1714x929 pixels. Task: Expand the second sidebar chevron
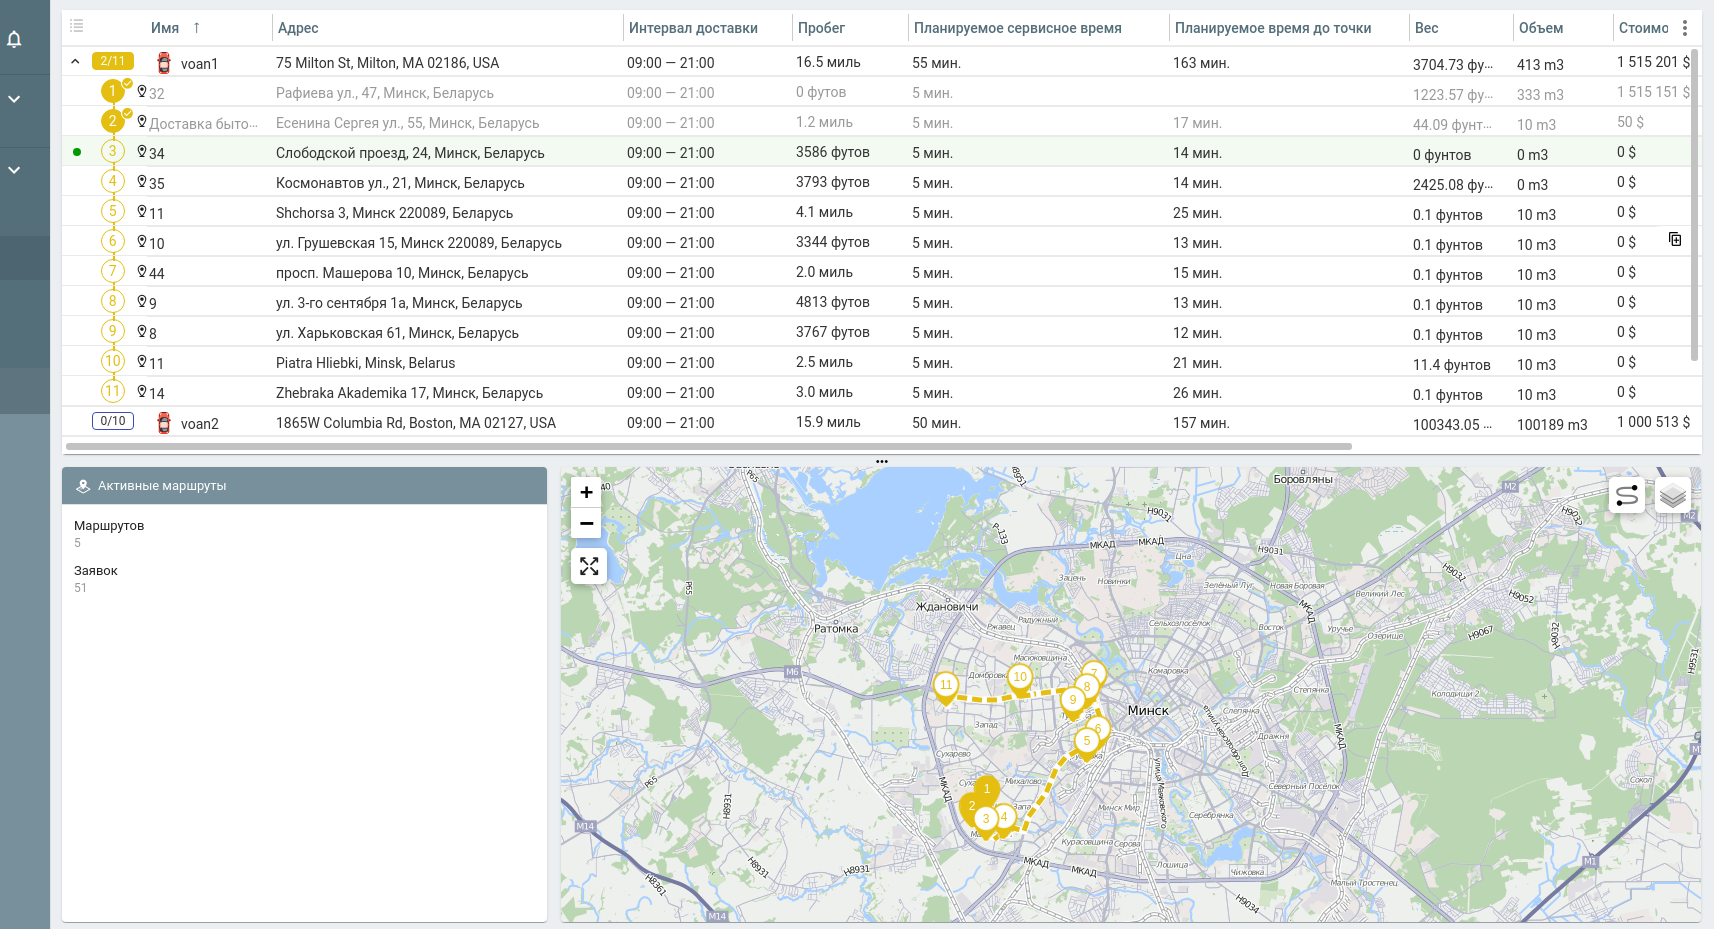tap(15, 170)
